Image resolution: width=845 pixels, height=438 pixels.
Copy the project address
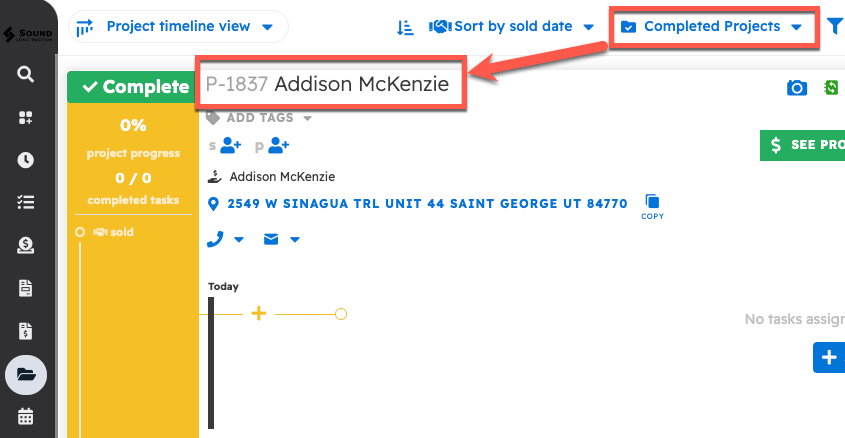tap(652, 205)
